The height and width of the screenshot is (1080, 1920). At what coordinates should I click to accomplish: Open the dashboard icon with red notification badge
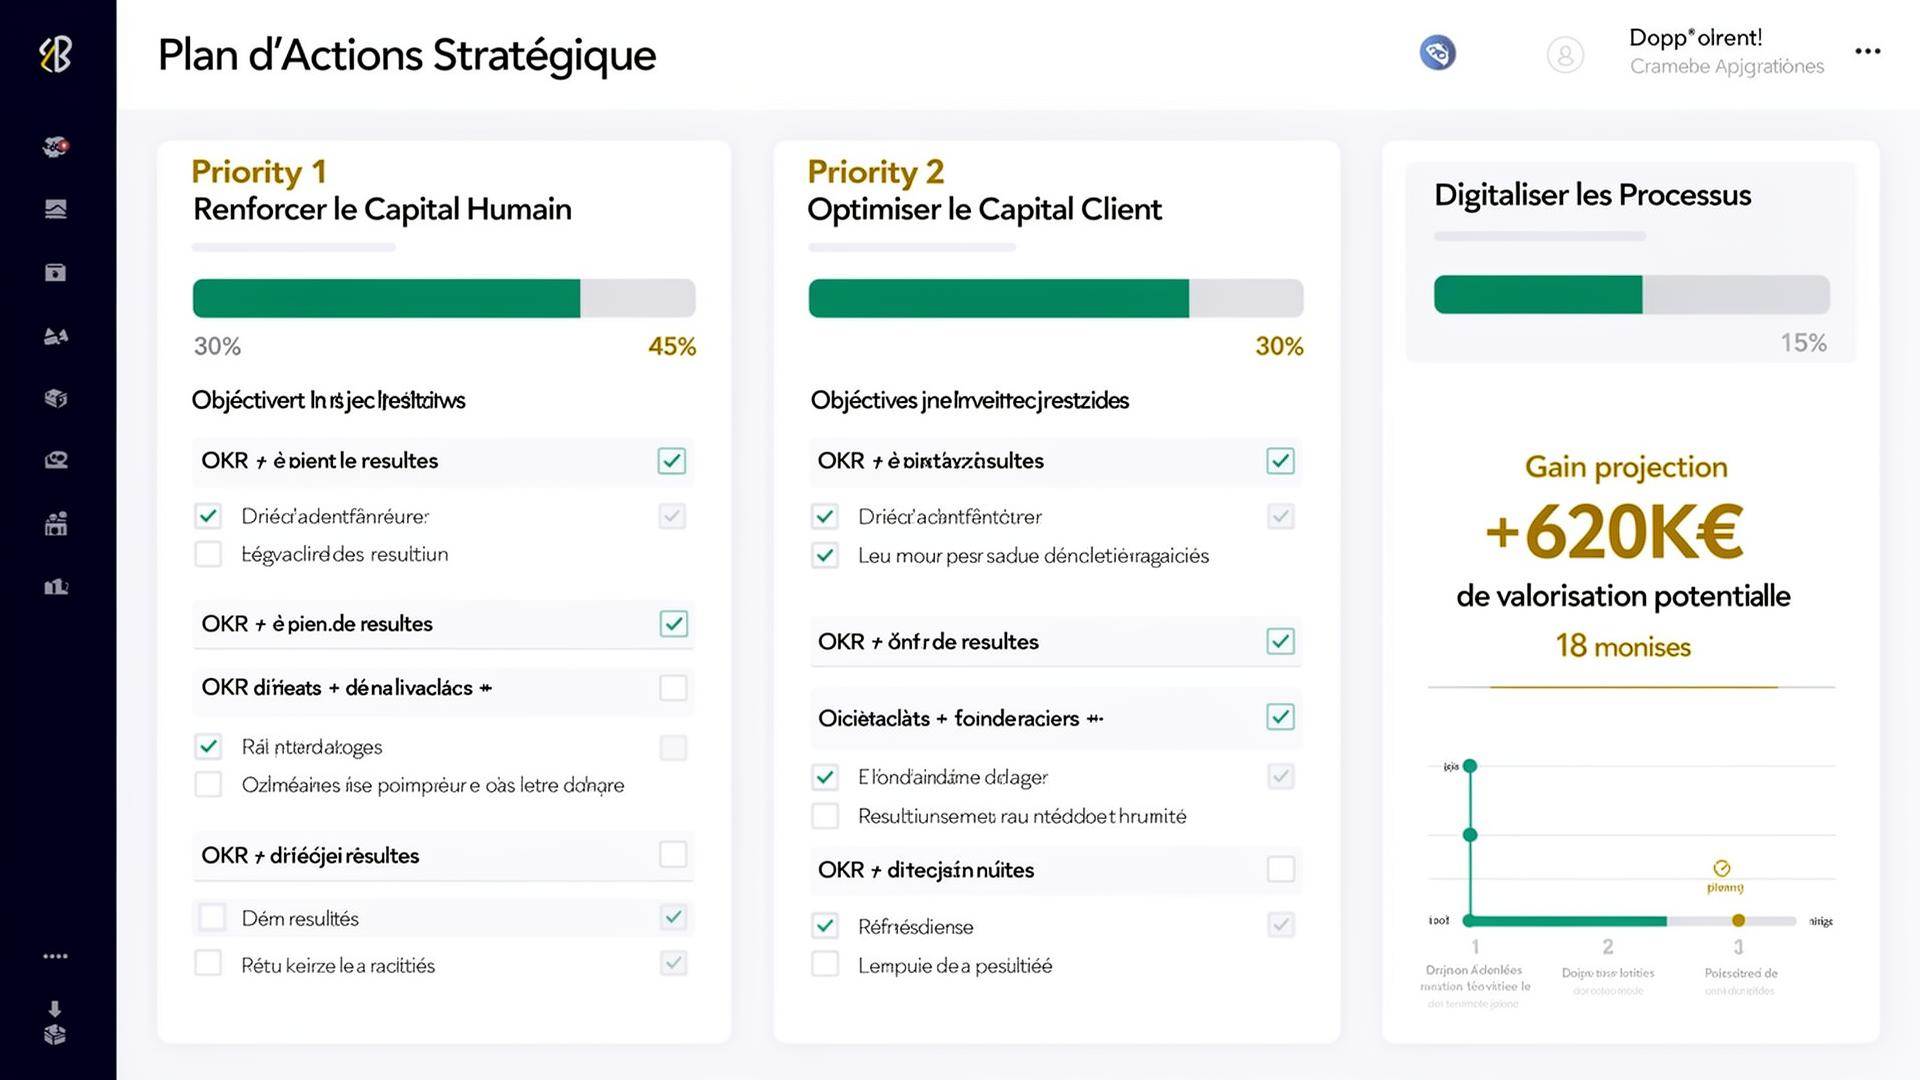(56, 147)
